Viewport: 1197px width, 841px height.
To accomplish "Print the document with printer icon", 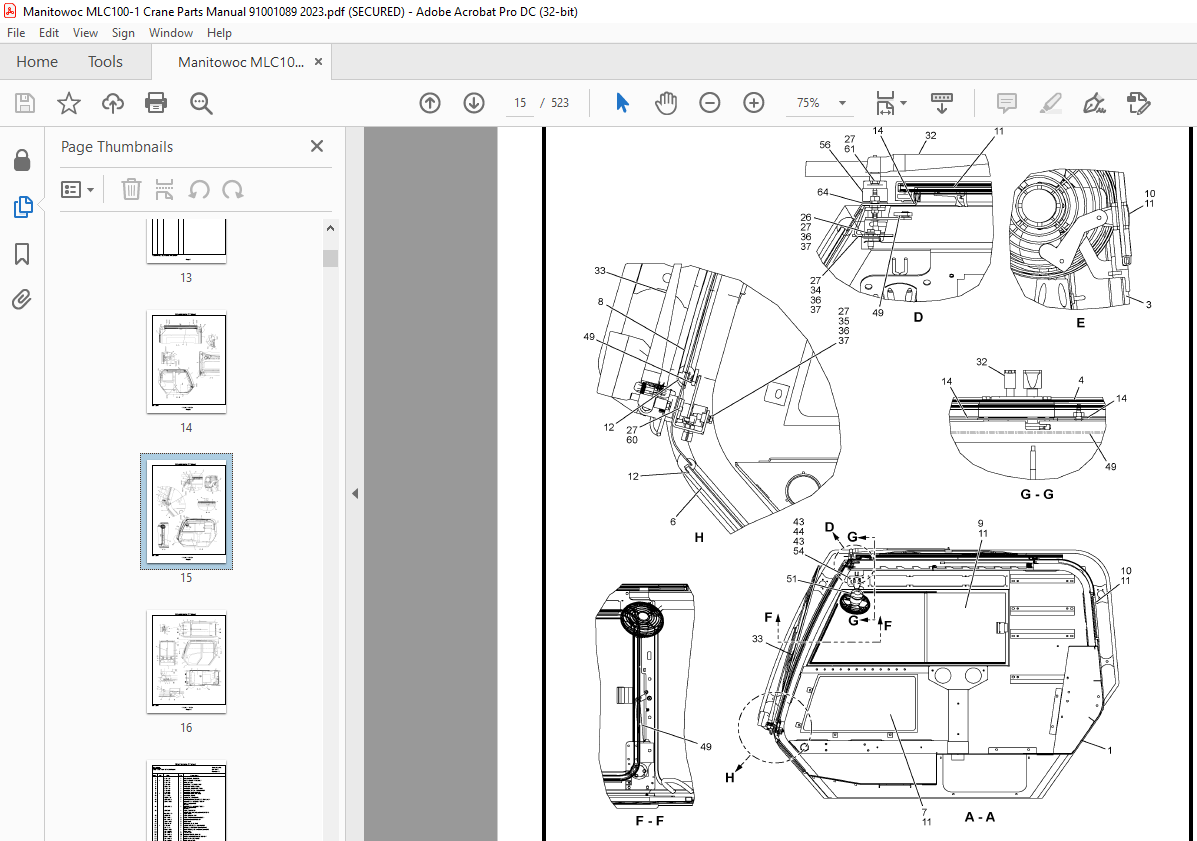I will click(156, 103).
